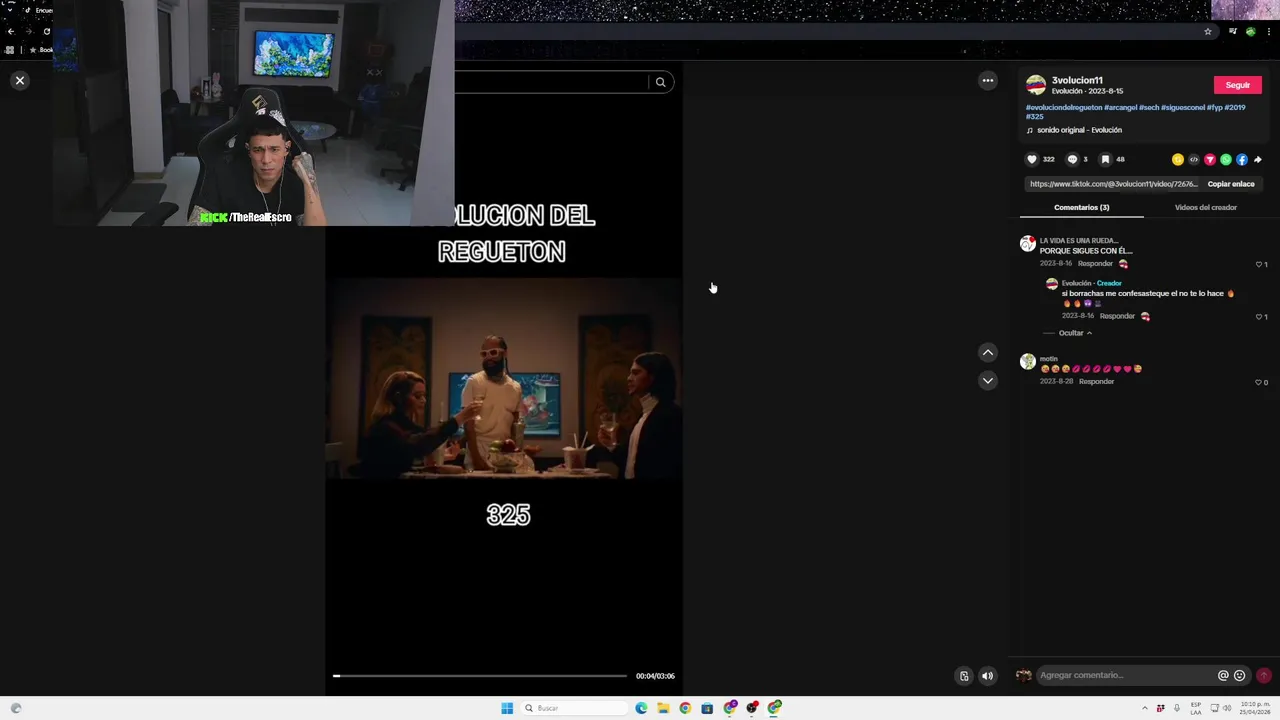The width and height of the screenshot is (1280, 720).
Task: Open the taskbar clock and date
Action: [x=1255, y=708]
